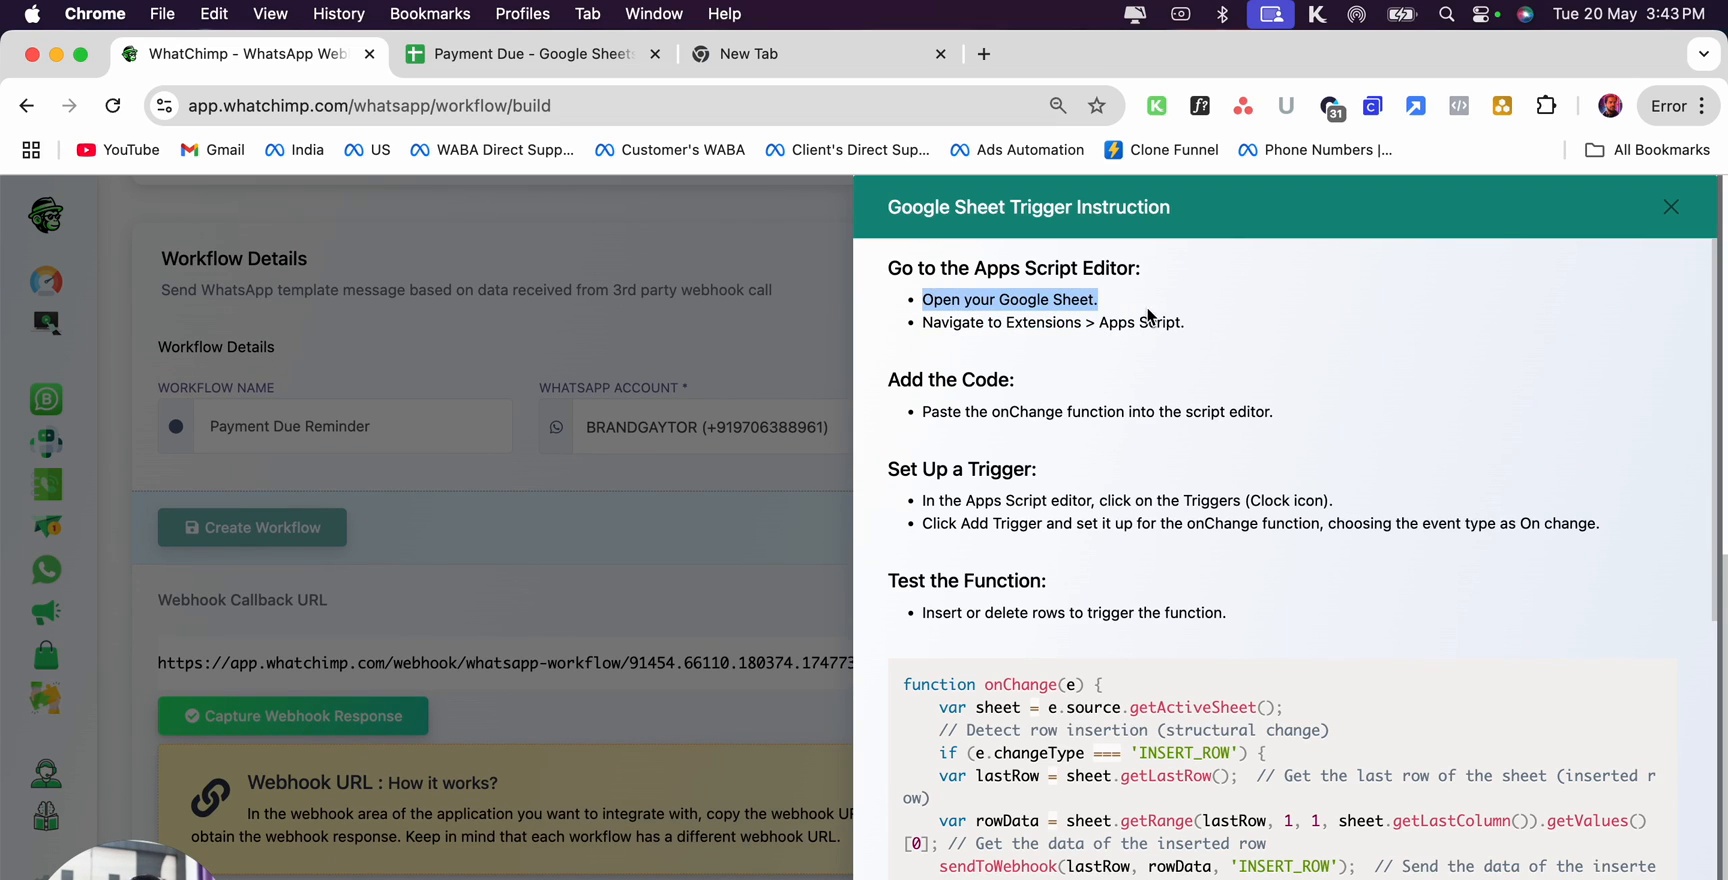
Task: Click the green K extension icon
Action: [1157, 106]
